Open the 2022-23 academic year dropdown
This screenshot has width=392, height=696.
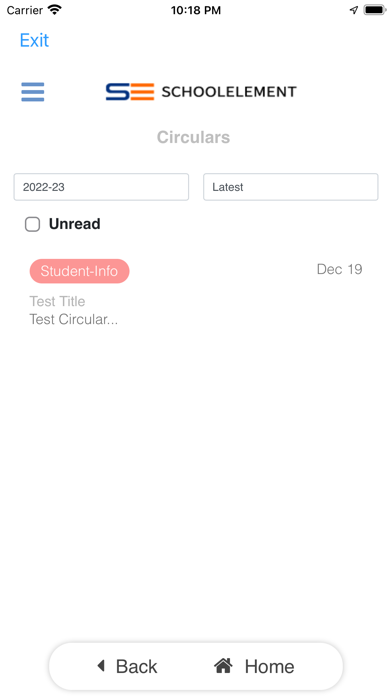pos(101,187)
